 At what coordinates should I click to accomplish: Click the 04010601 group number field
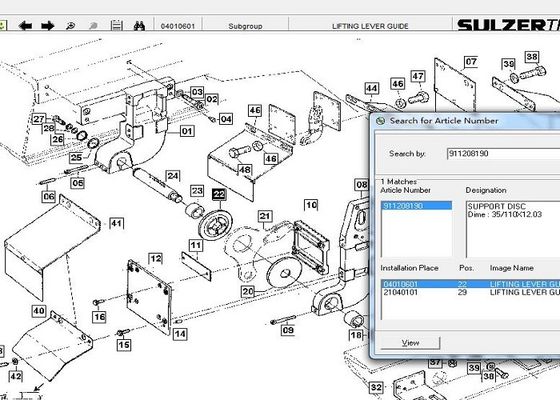click(x=178, y=26)
